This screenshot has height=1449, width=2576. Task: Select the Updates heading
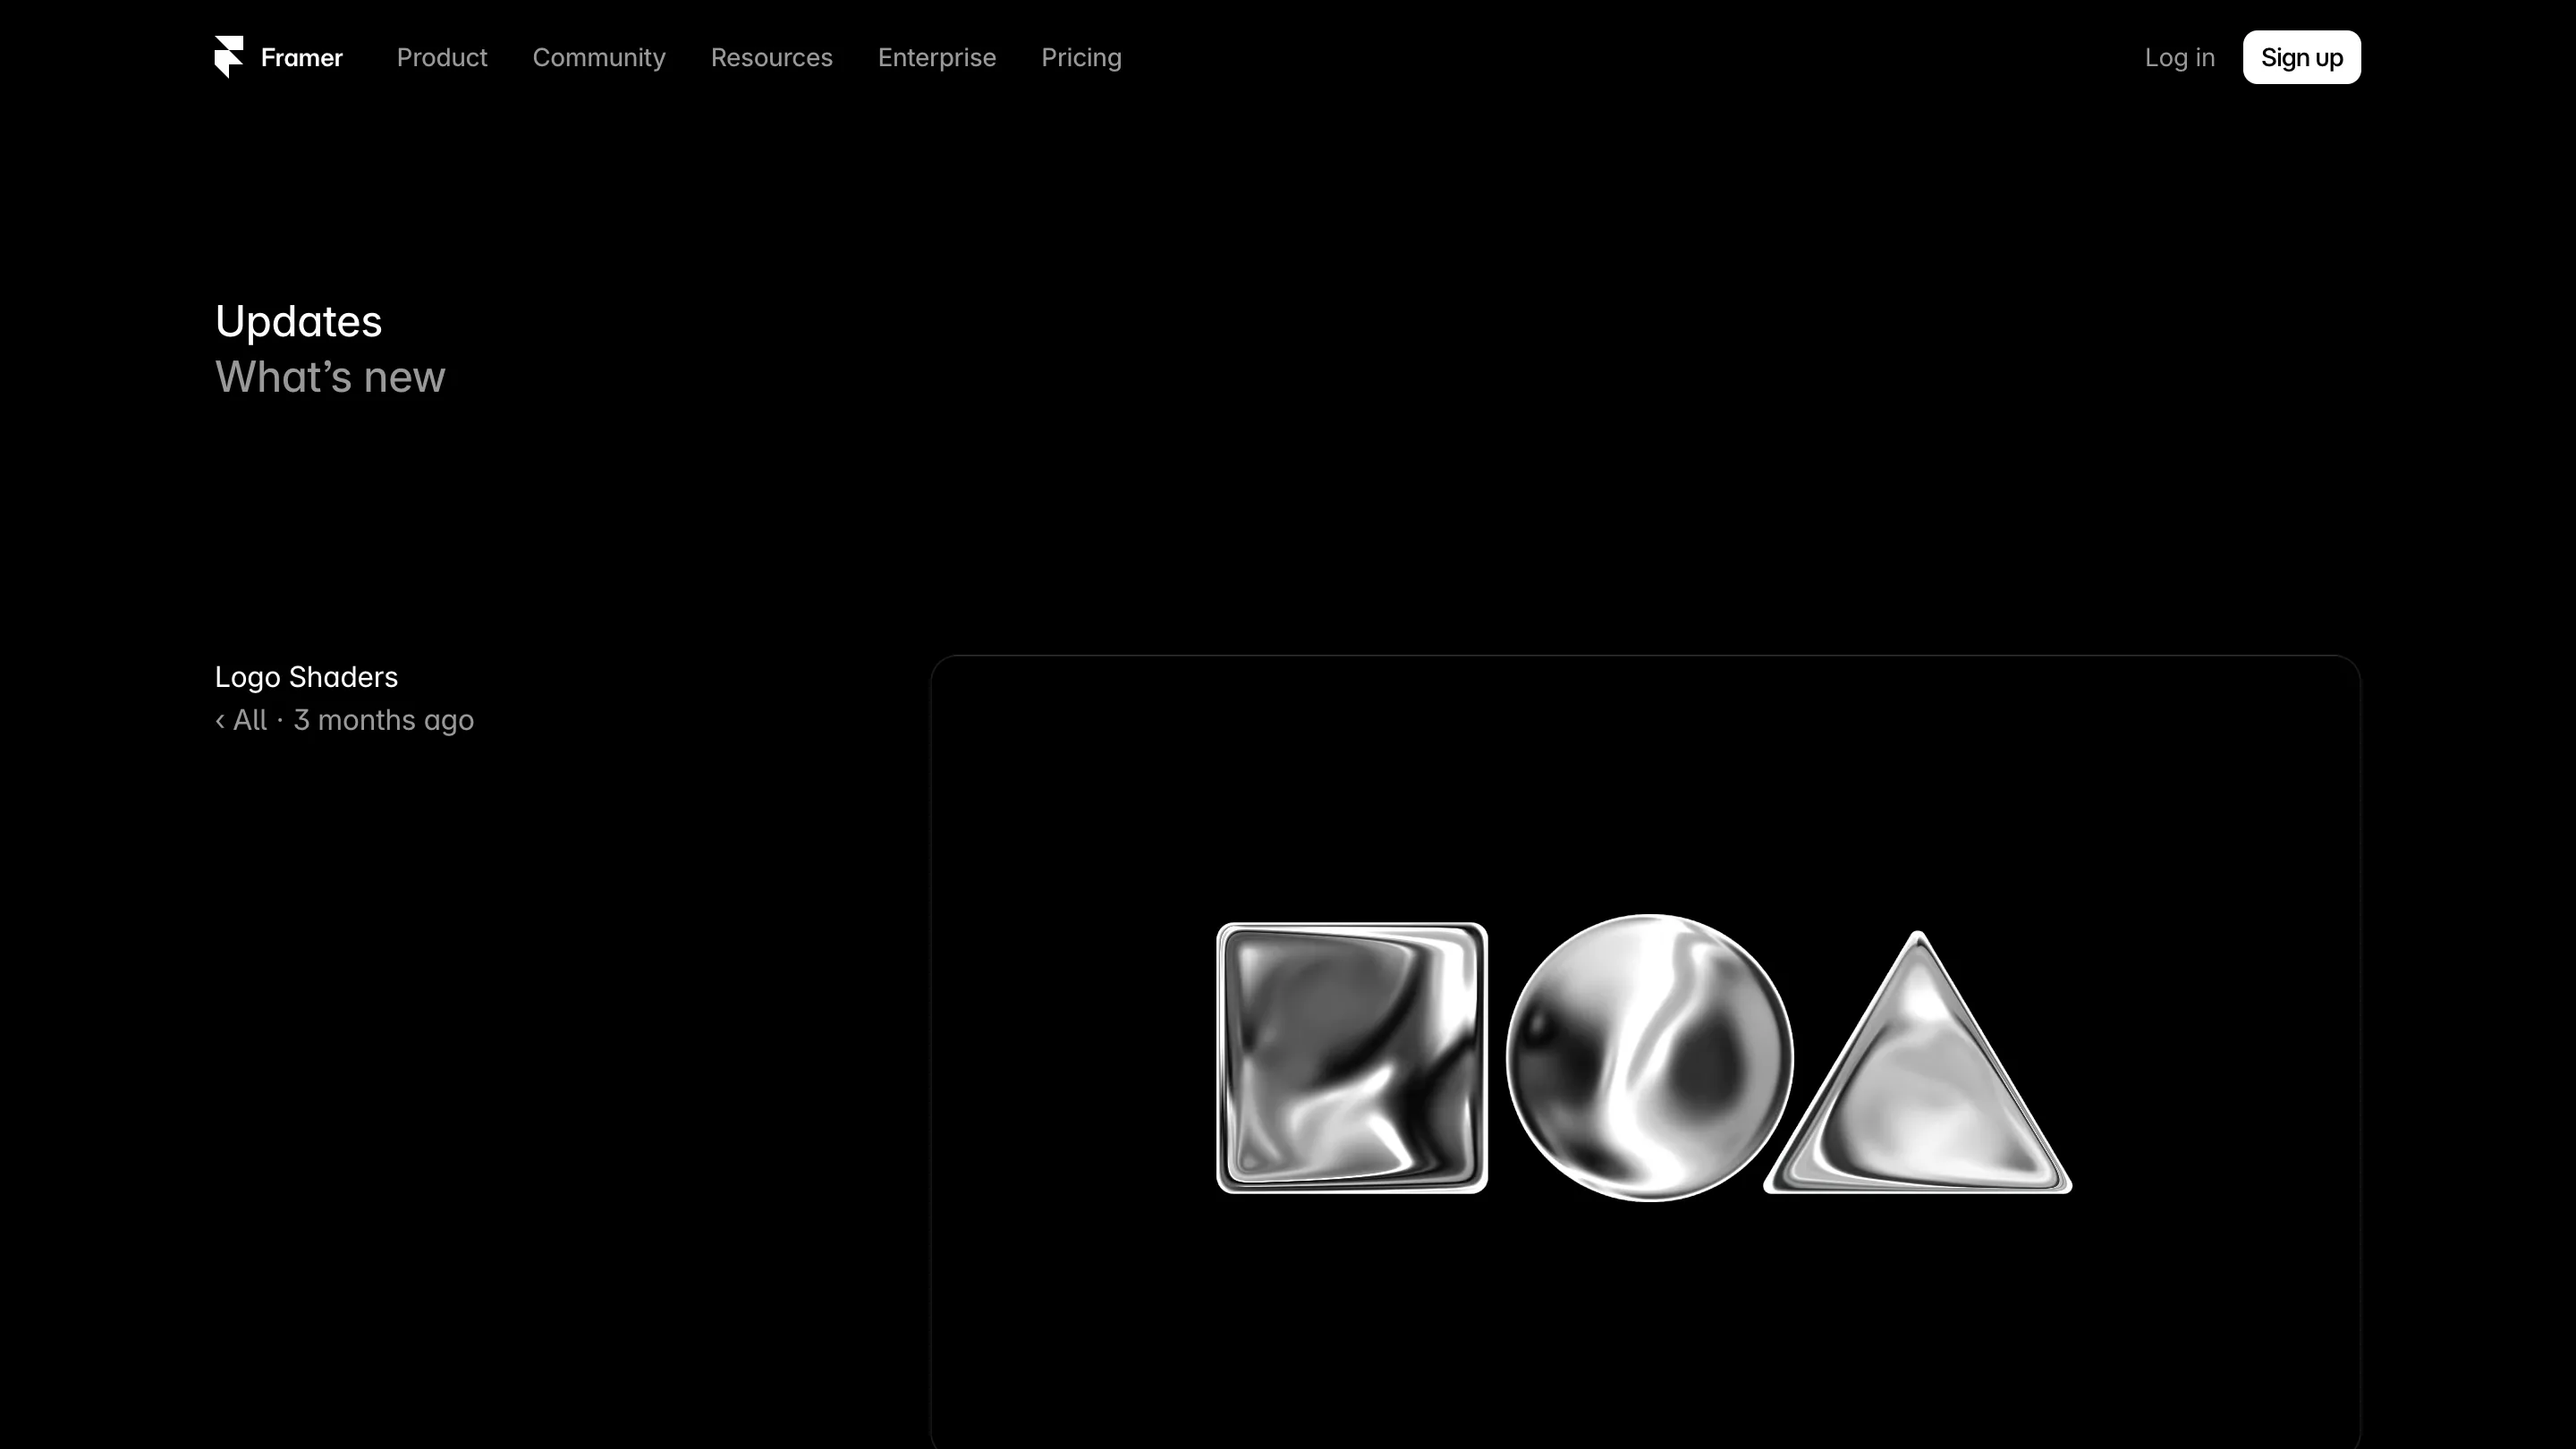[299, 322]
